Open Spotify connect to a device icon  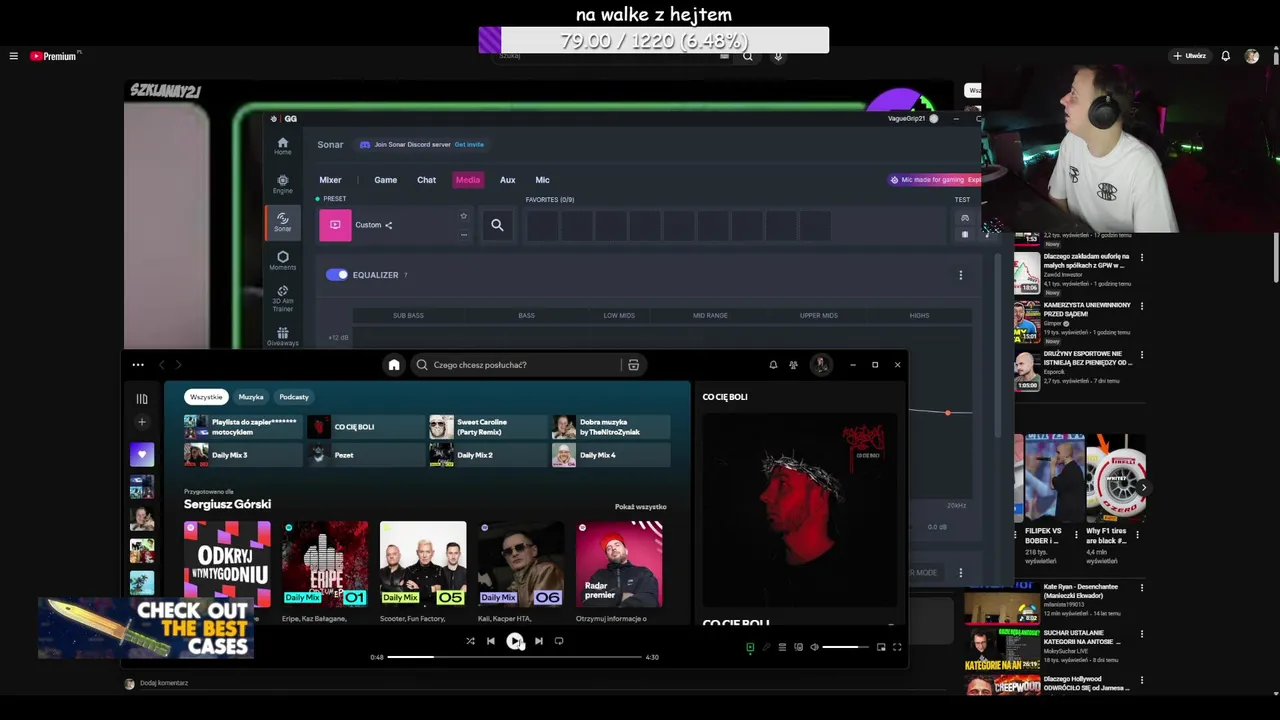(798, 647)
